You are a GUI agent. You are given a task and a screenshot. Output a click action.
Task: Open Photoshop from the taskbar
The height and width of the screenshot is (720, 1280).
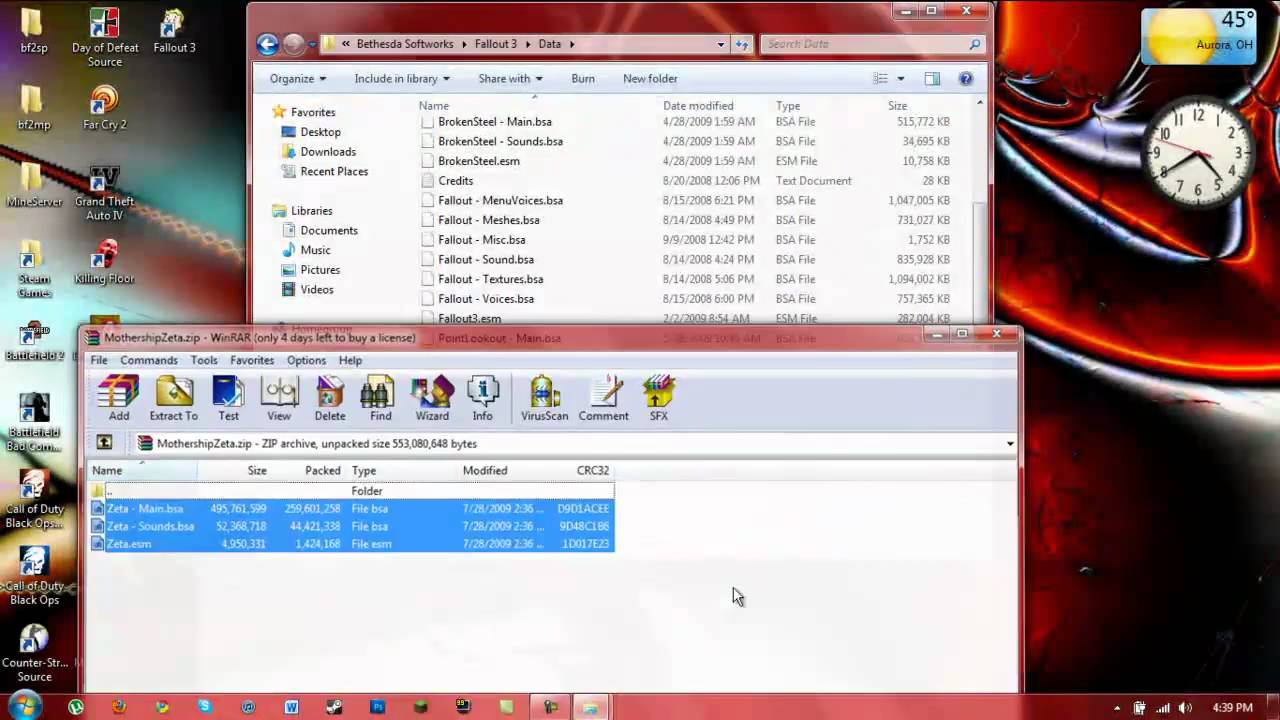pos(377,707)
